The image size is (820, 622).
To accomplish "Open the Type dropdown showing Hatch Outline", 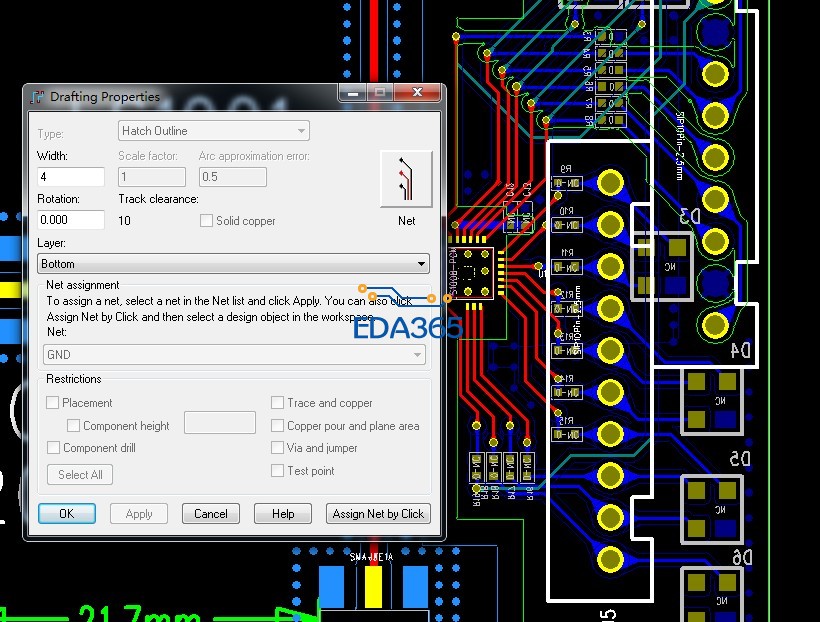I will pos(214,131).
